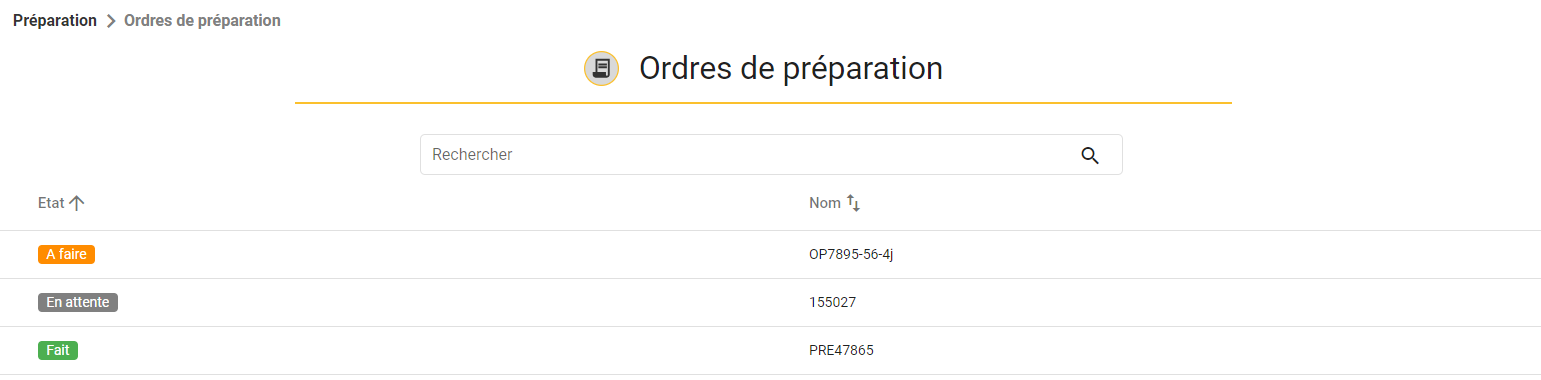Click the breadcrumb chevron separator

[x=111, y=21]
